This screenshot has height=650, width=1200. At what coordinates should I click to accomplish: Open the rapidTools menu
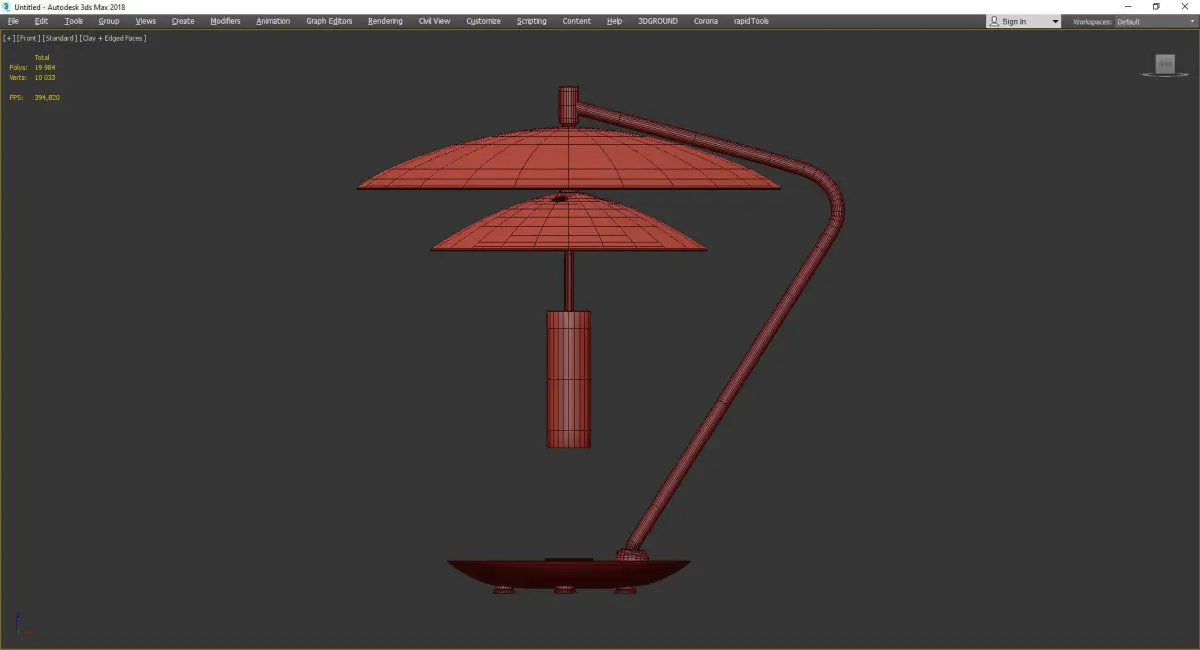752,21
